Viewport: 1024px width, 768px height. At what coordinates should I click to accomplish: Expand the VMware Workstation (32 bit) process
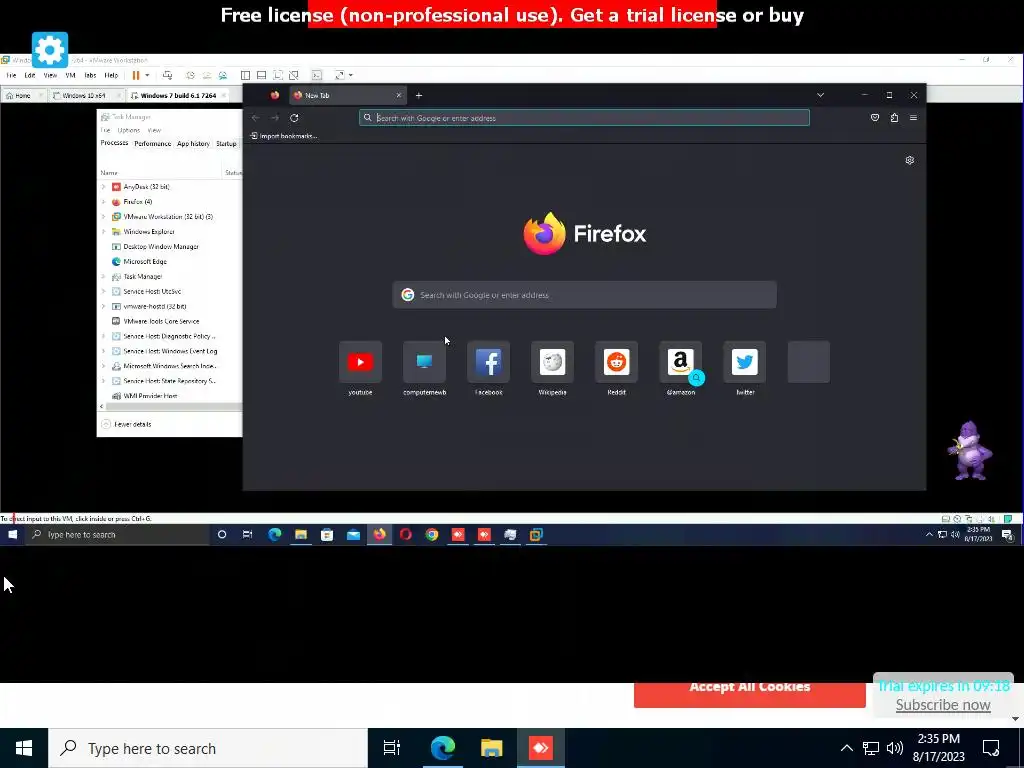(x=103, y=217)
